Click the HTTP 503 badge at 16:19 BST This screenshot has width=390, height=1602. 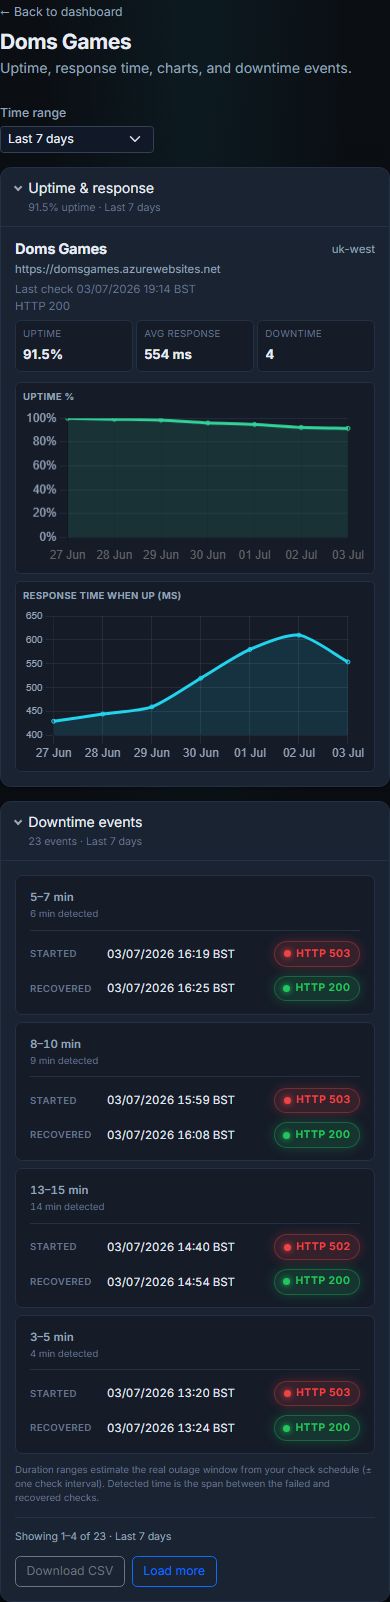tap(317, 953)
